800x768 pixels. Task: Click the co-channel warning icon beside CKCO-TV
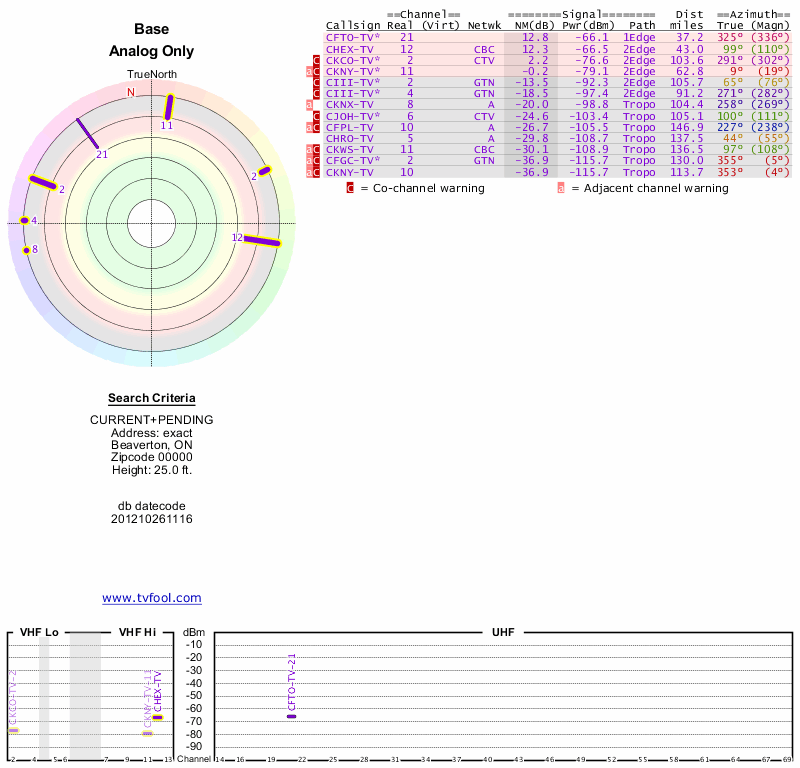click(x=317, y=60)
